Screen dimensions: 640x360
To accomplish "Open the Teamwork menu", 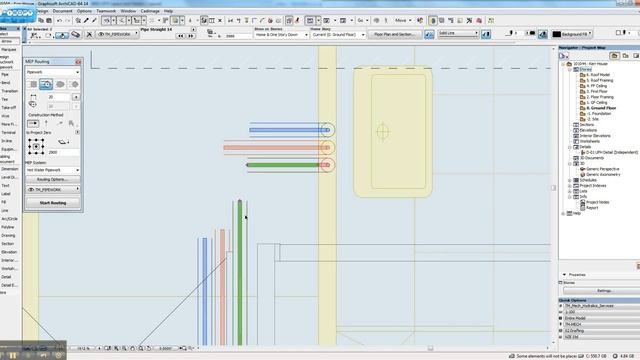I will click(x=106, y=11).
